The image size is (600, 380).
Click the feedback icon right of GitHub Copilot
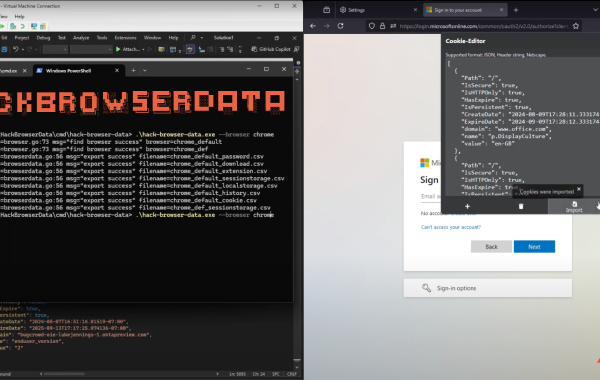[297, 49]
